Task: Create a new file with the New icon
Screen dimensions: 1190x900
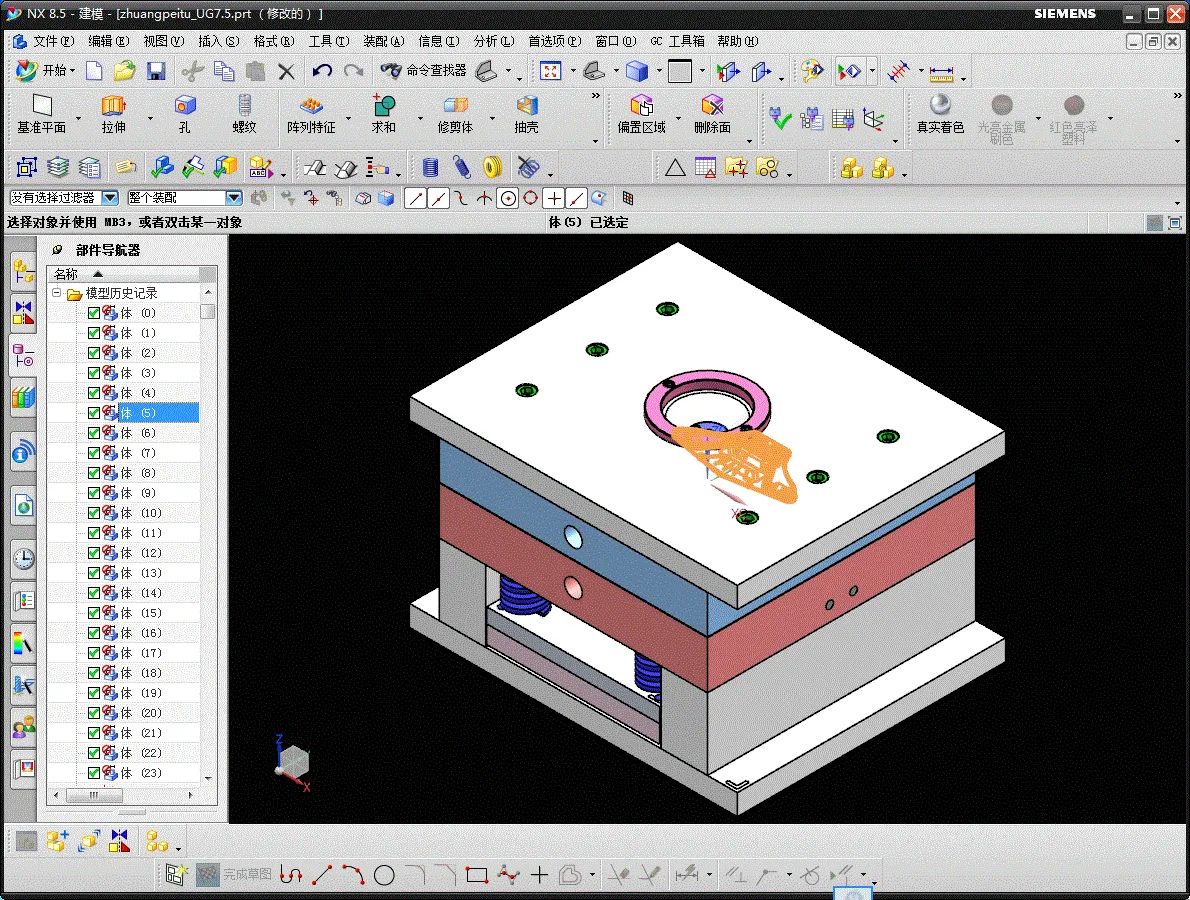Action: pyautogui.click(x=94, y=71)
